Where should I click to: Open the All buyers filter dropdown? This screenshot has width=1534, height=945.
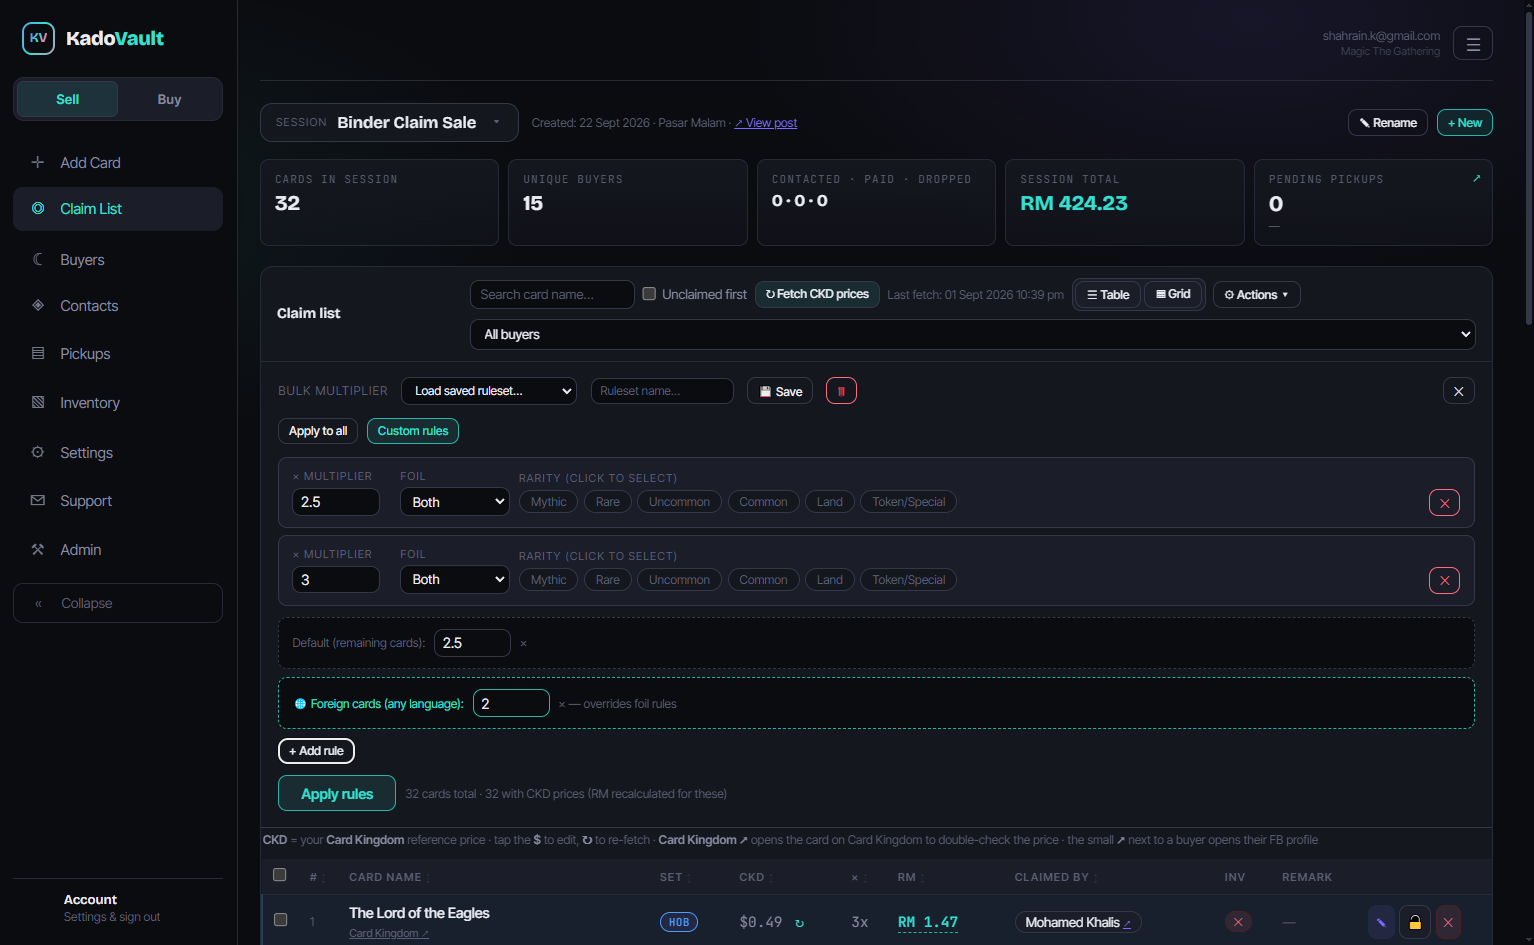click(x=973, y=334)
